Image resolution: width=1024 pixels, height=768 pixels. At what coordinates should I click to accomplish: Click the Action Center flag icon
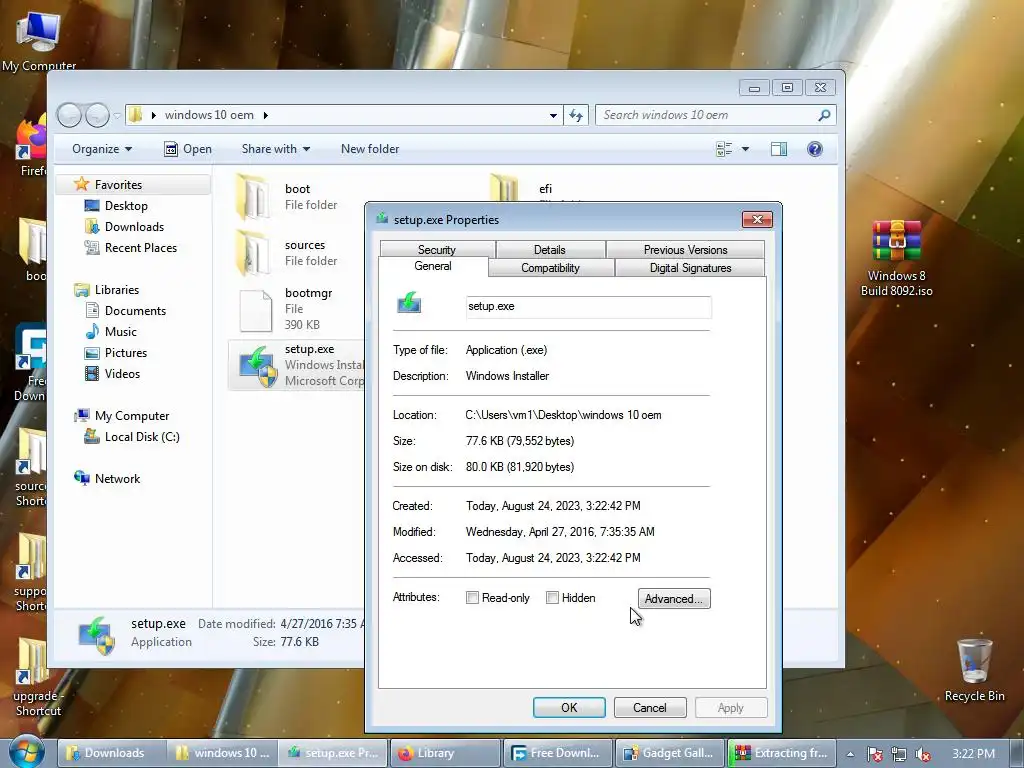point(874,754)
